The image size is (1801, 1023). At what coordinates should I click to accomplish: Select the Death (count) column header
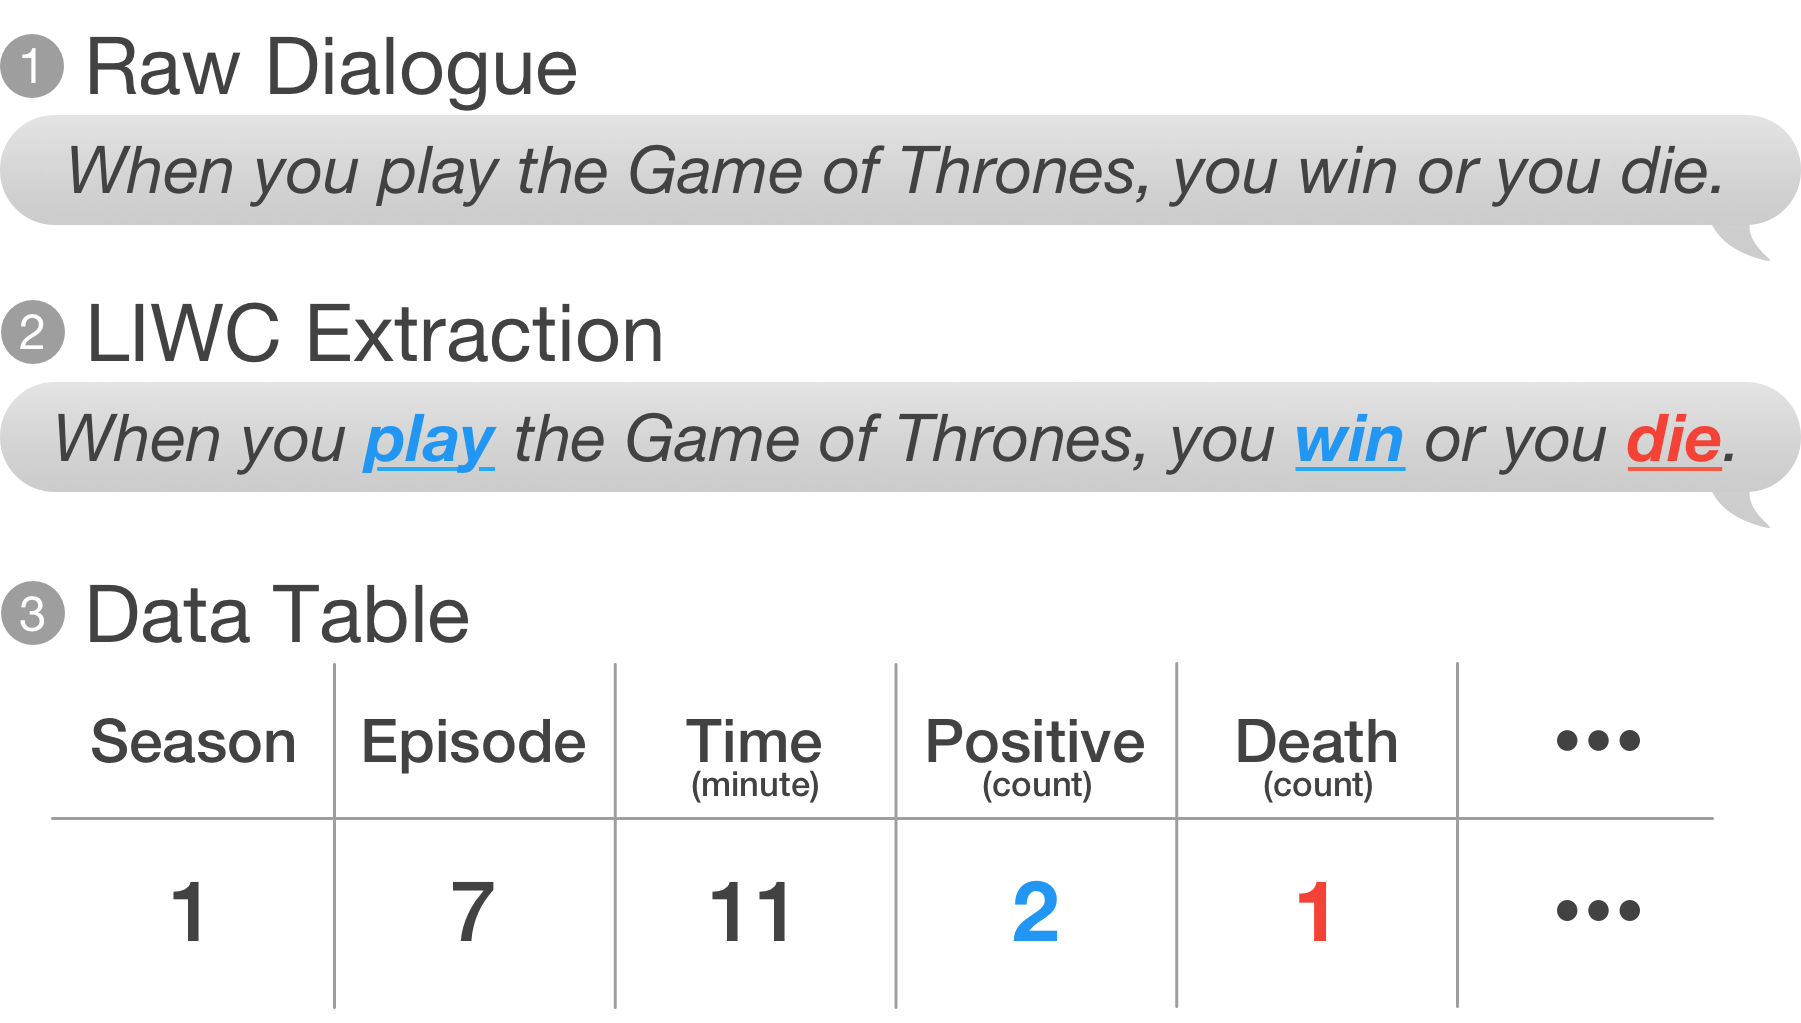tap(1317, 758)
